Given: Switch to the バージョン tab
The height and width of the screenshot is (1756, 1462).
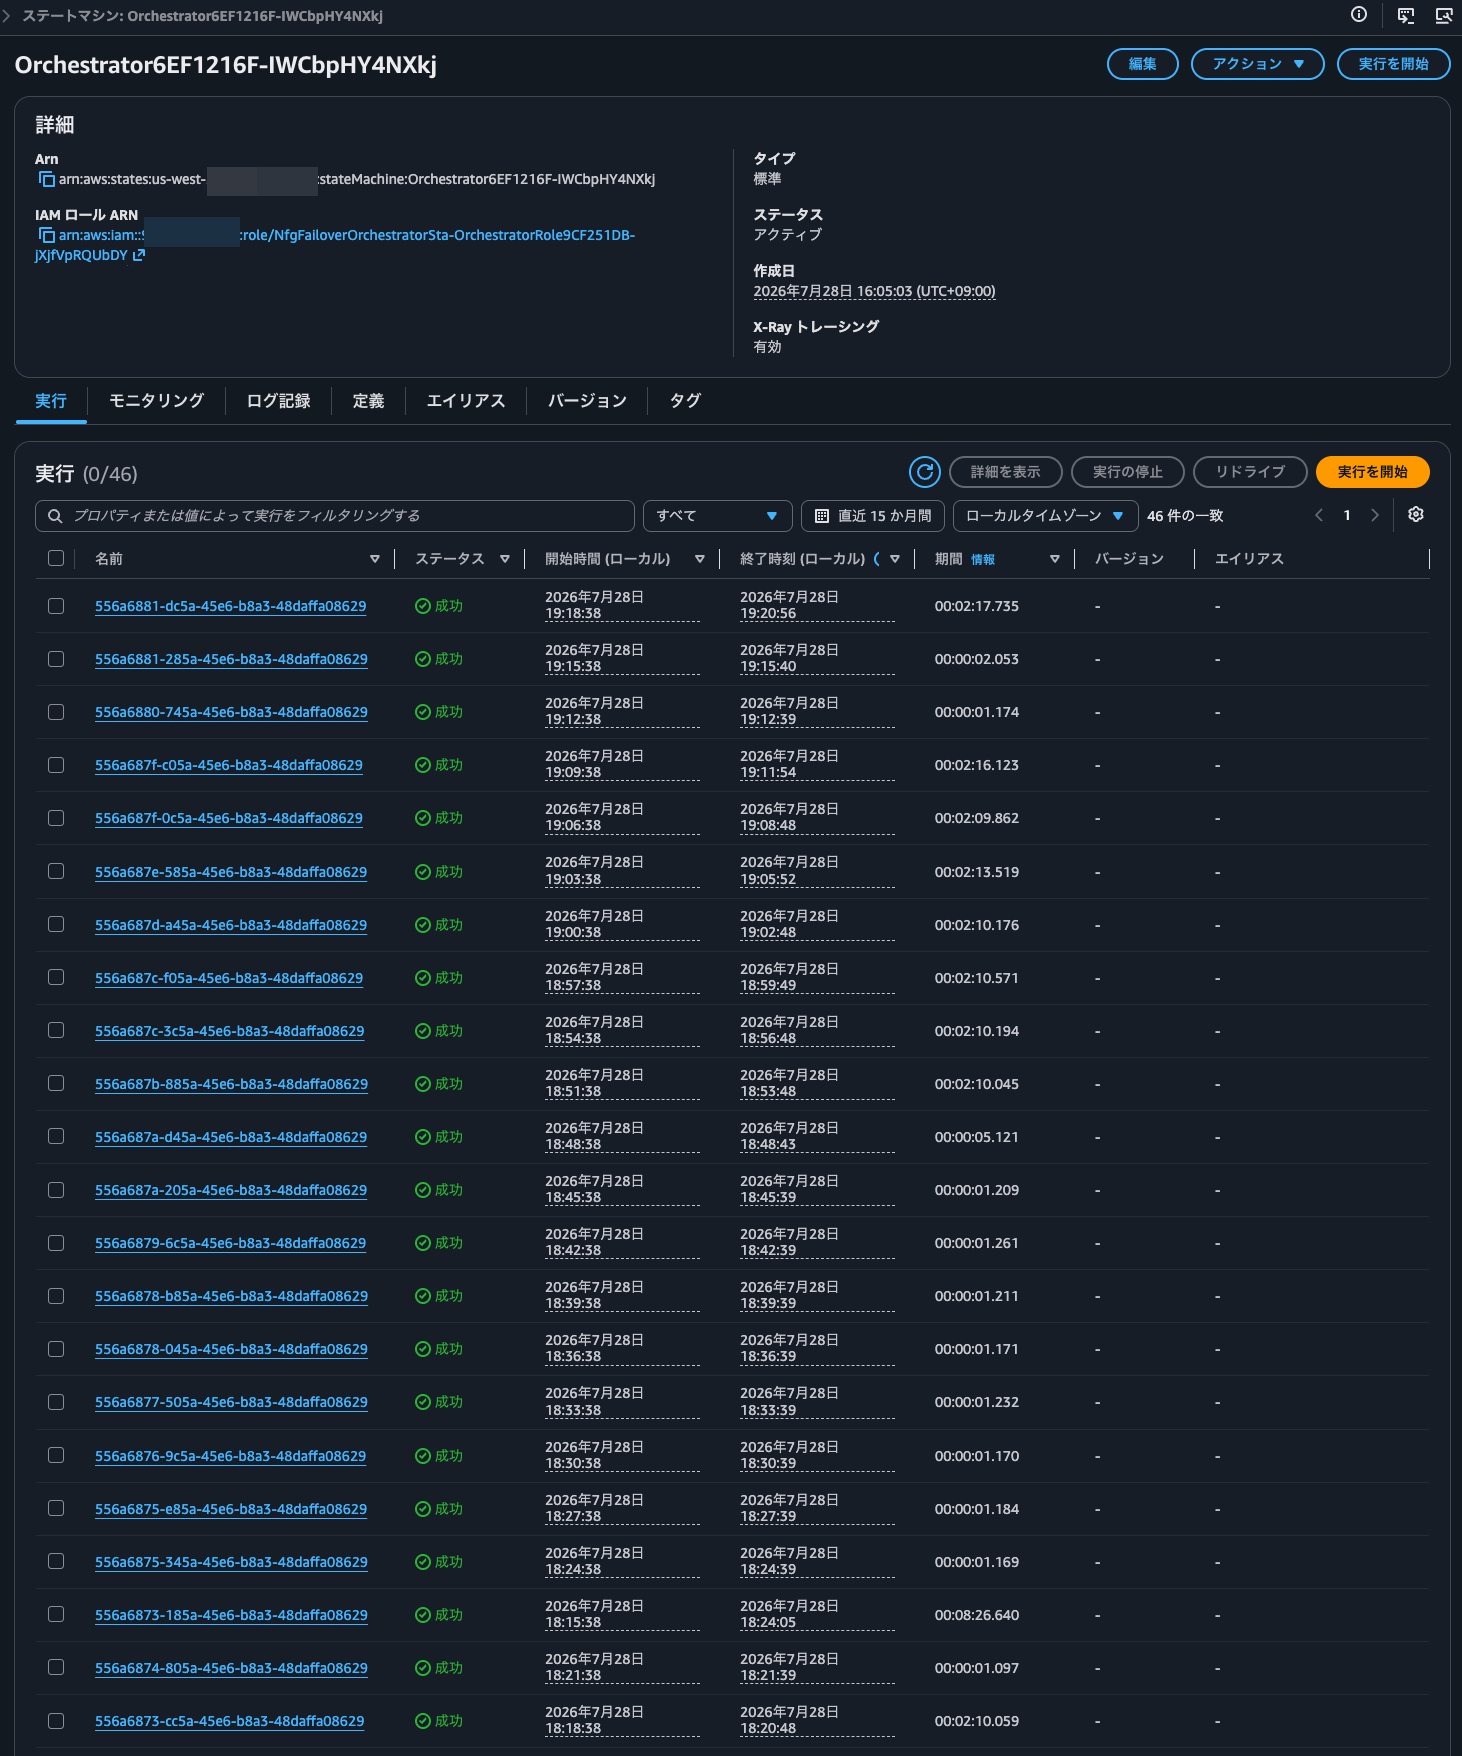Looking at the screenshot, I should pos(587,401).
